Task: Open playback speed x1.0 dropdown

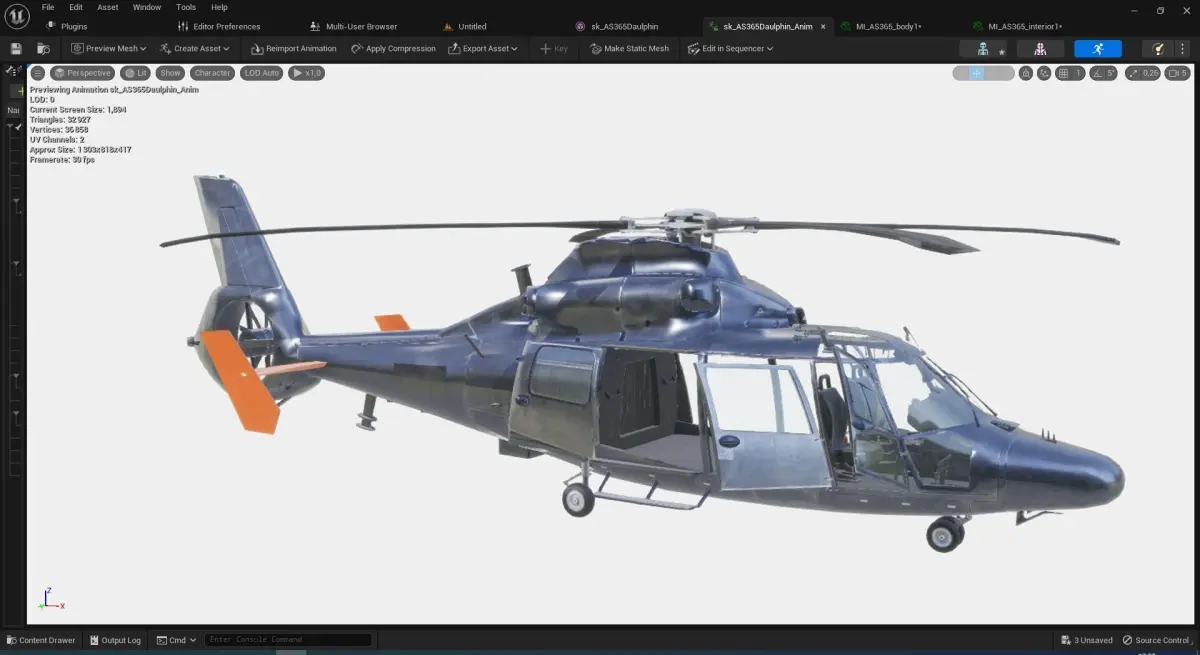Action: (307, 73)
